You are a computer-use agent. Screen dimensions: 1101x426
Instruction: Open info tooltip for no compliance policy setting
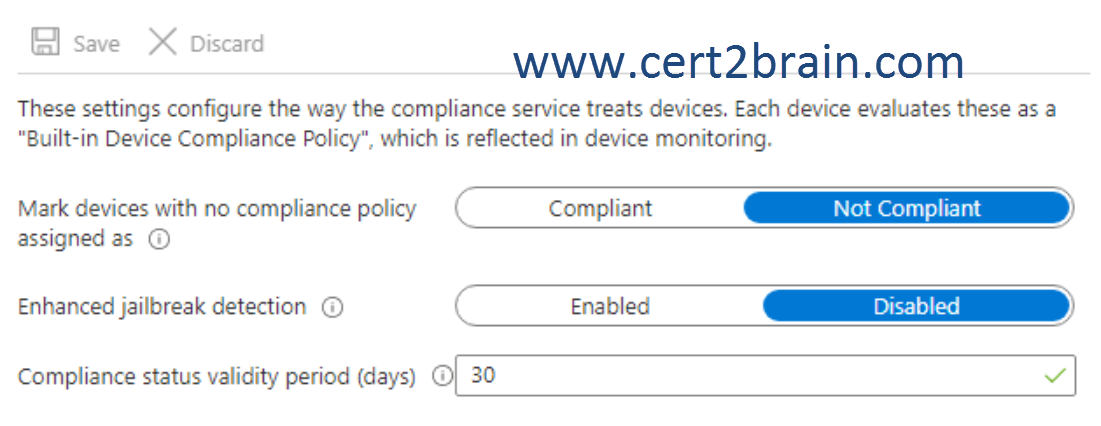pos(159,240)
